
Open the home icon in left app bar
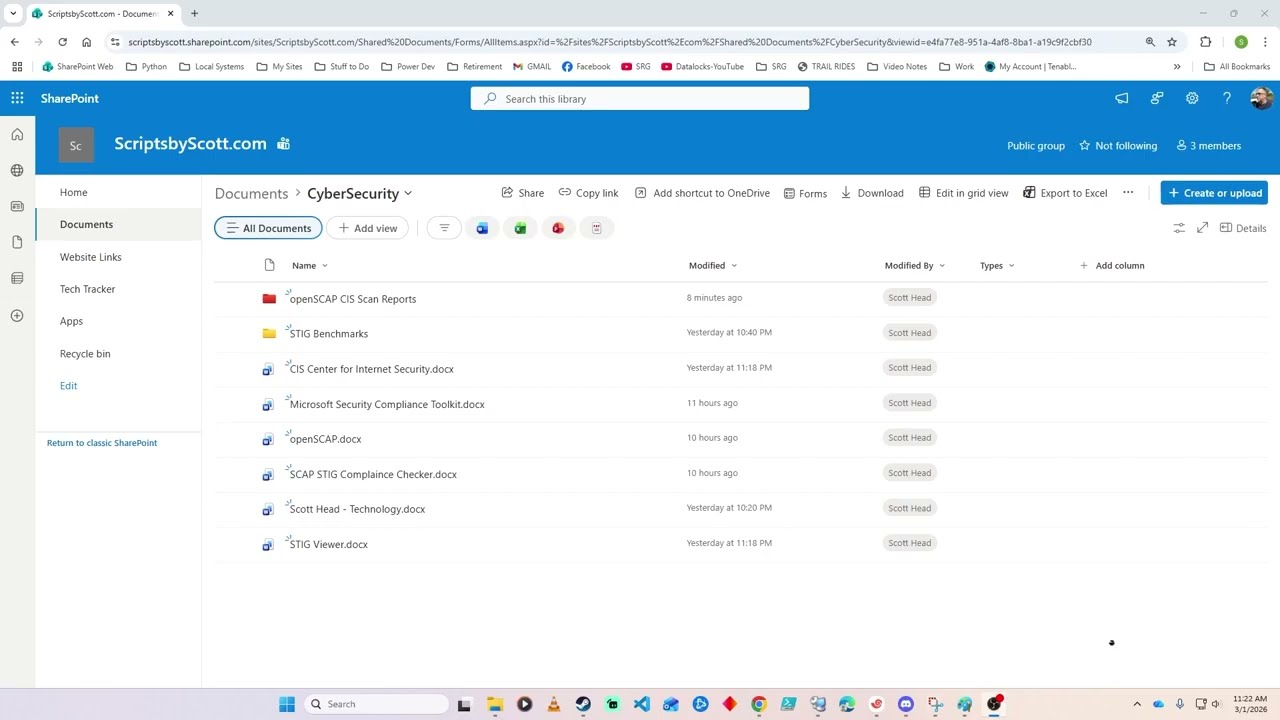[17, 134]
